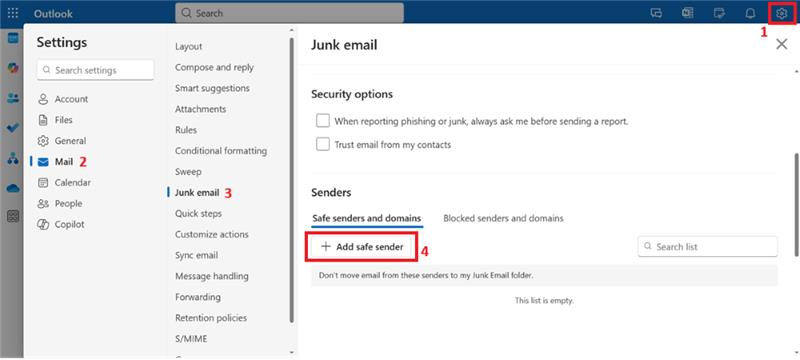Switch to Blocked senders and domains tab
The image size is (800, 360).
click(x=503, y=218)
